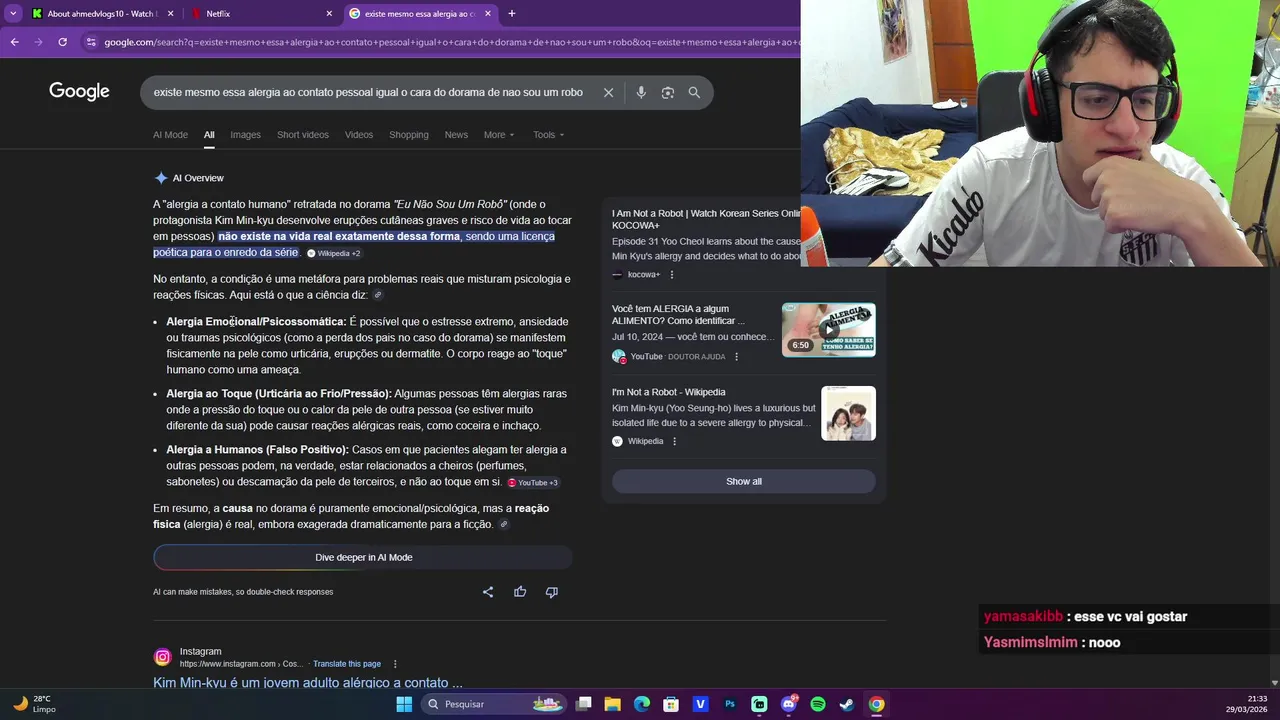Open the YouTube +3 source chip
This screenshot has height=720, width=1280.
(533, 482)
